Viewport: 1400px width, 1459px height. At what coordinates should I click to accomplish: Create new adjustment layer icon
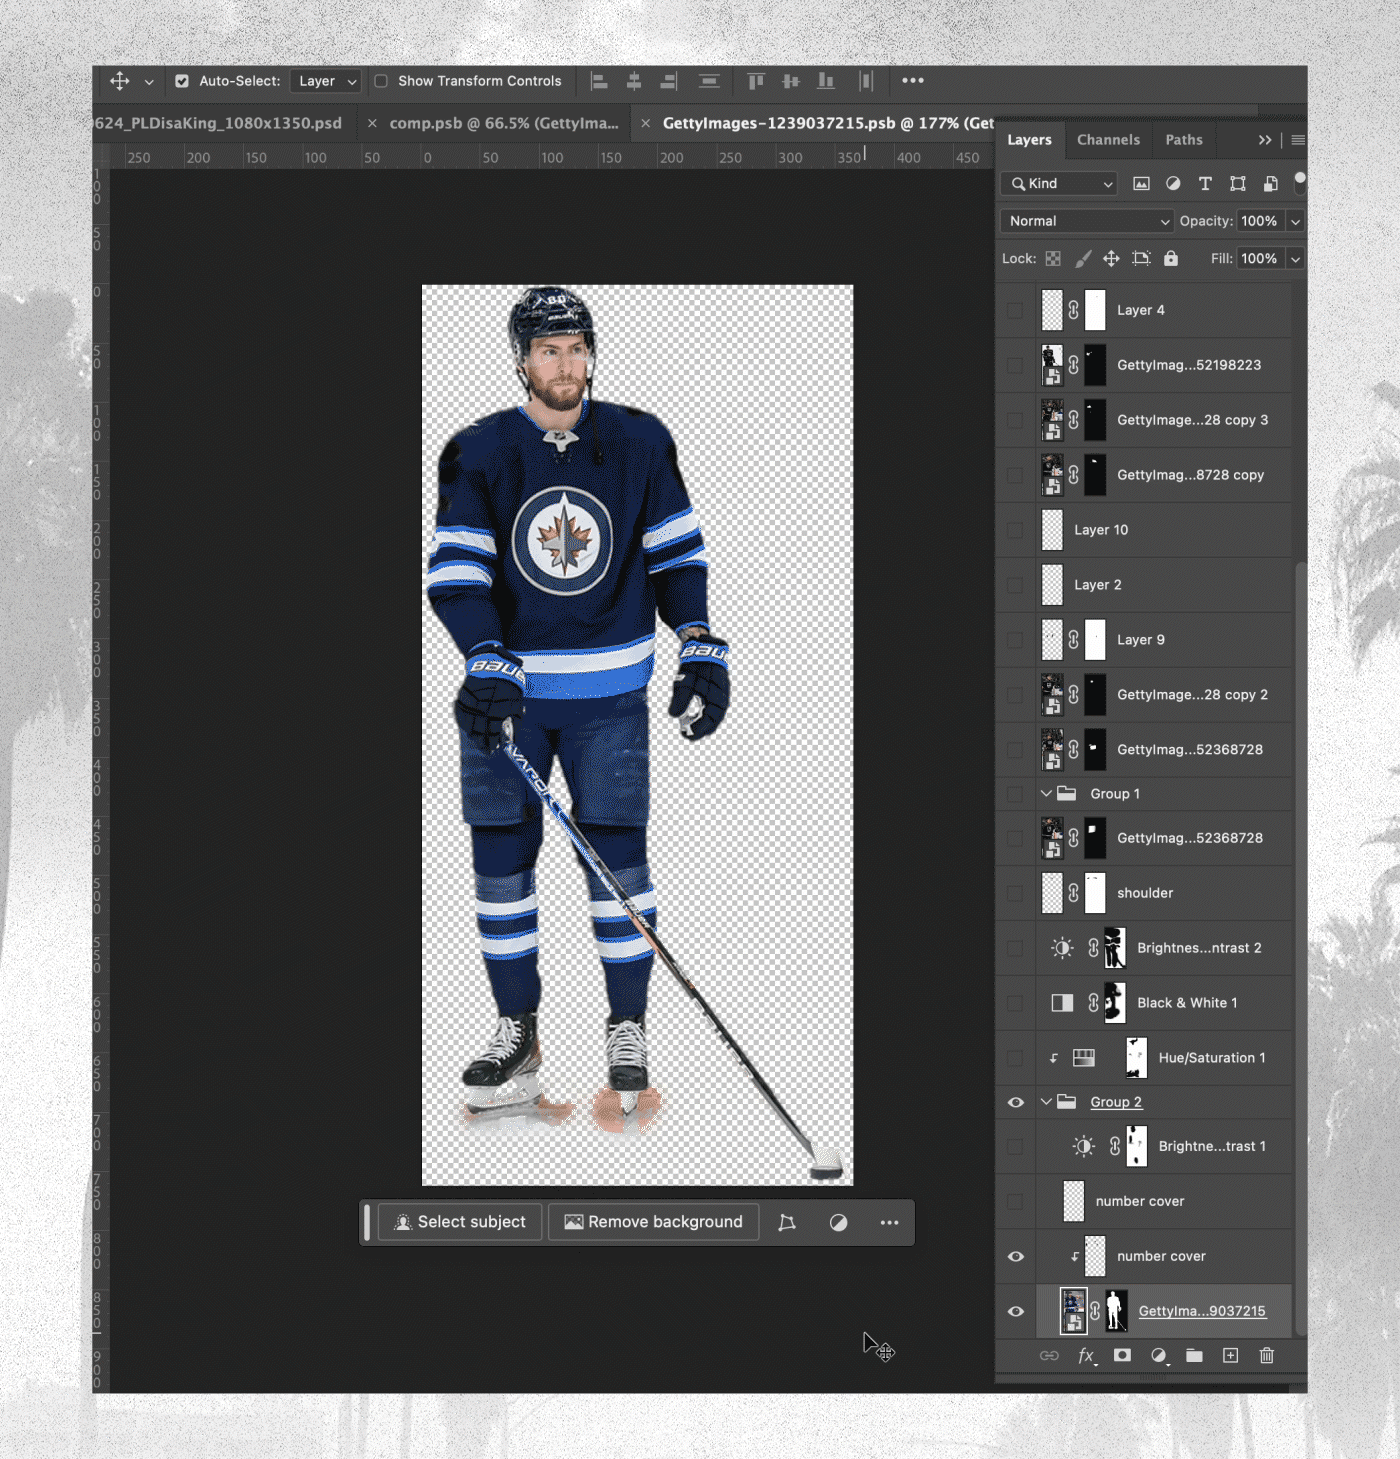[x=1159, y=1356]
